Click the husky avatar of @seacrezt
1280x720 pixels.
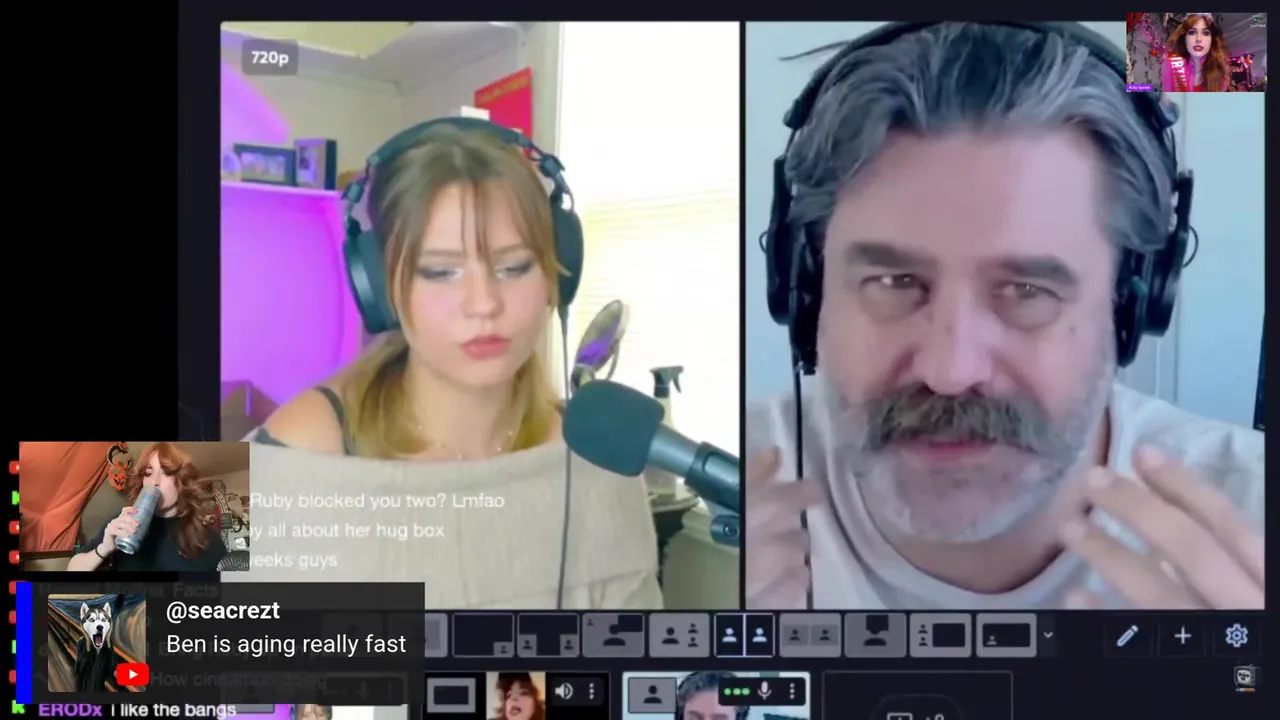click(97, 643)
